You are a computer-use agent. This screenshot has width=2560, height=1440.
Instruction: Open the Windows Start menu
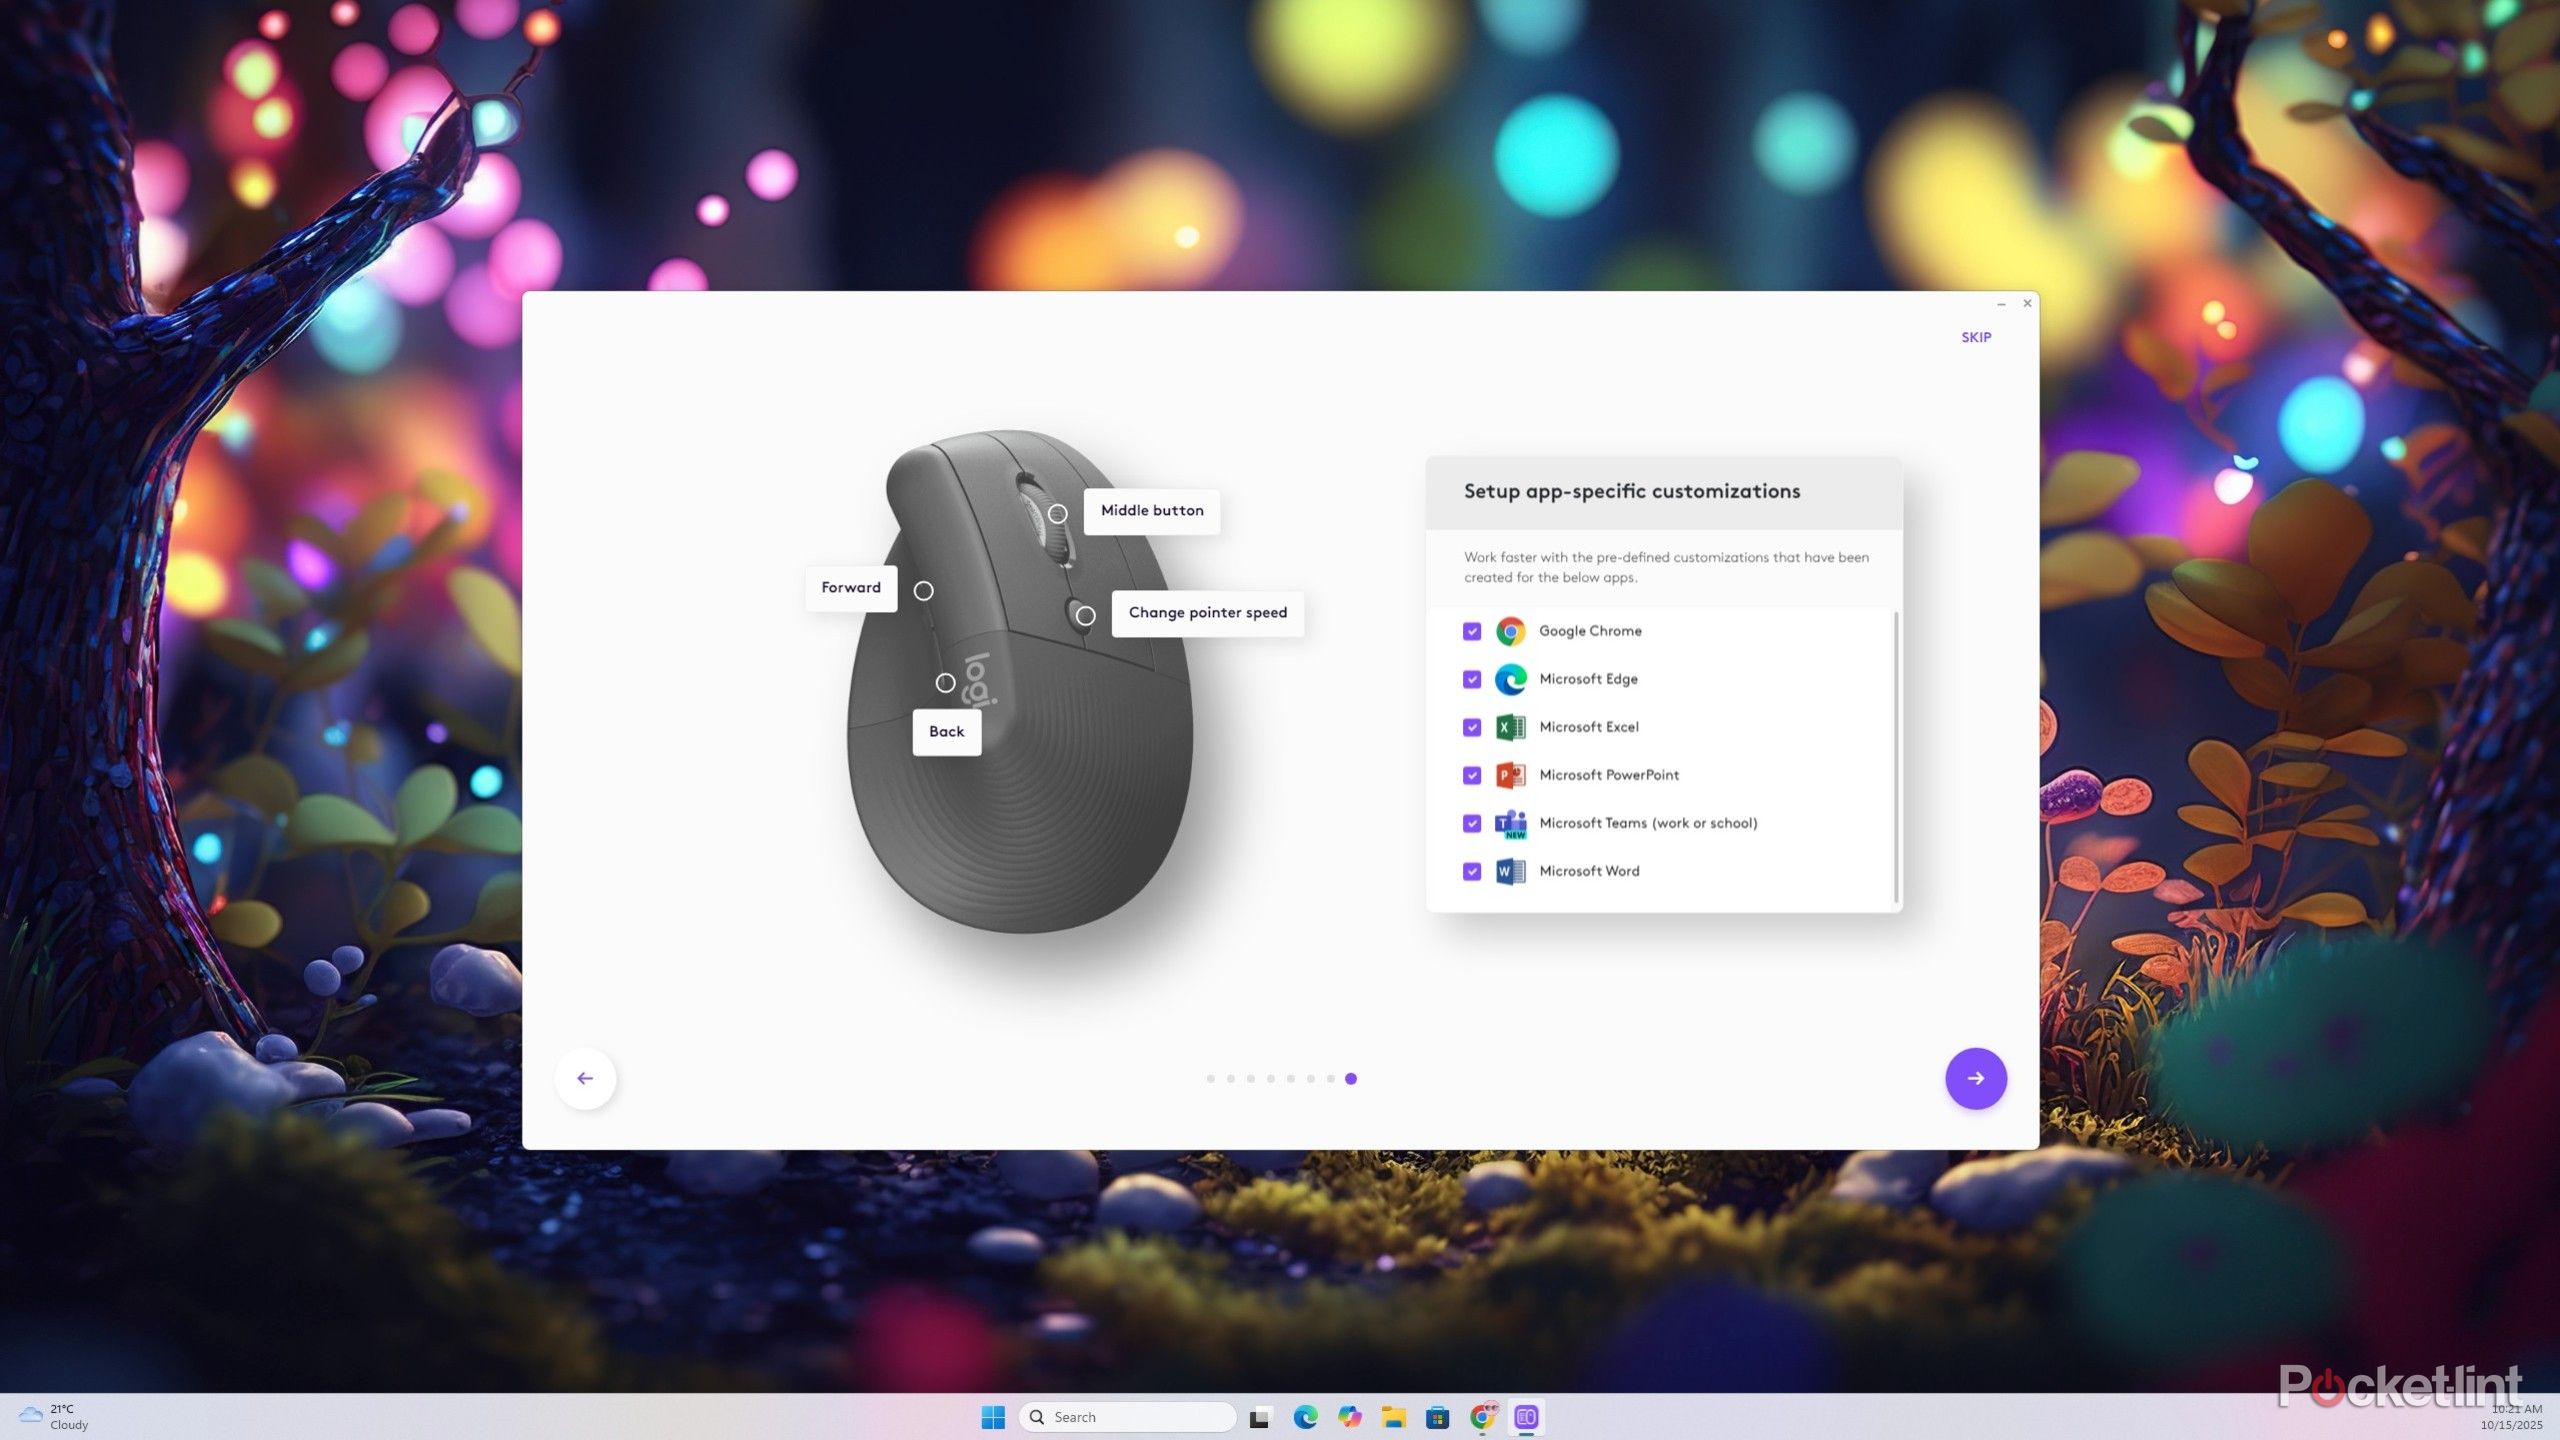[x=993, y=1417]
